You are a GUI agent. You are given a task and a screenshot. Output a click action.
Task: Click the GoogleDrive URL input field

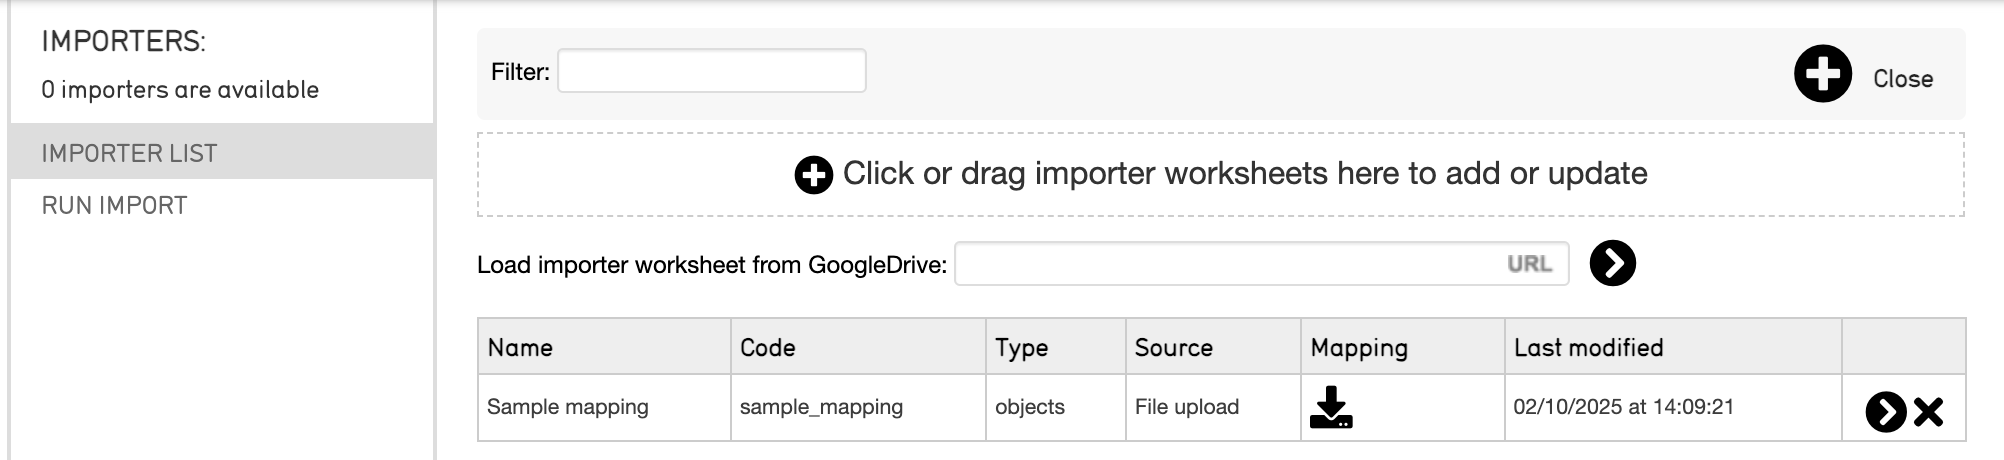[x=1262, y=264]
